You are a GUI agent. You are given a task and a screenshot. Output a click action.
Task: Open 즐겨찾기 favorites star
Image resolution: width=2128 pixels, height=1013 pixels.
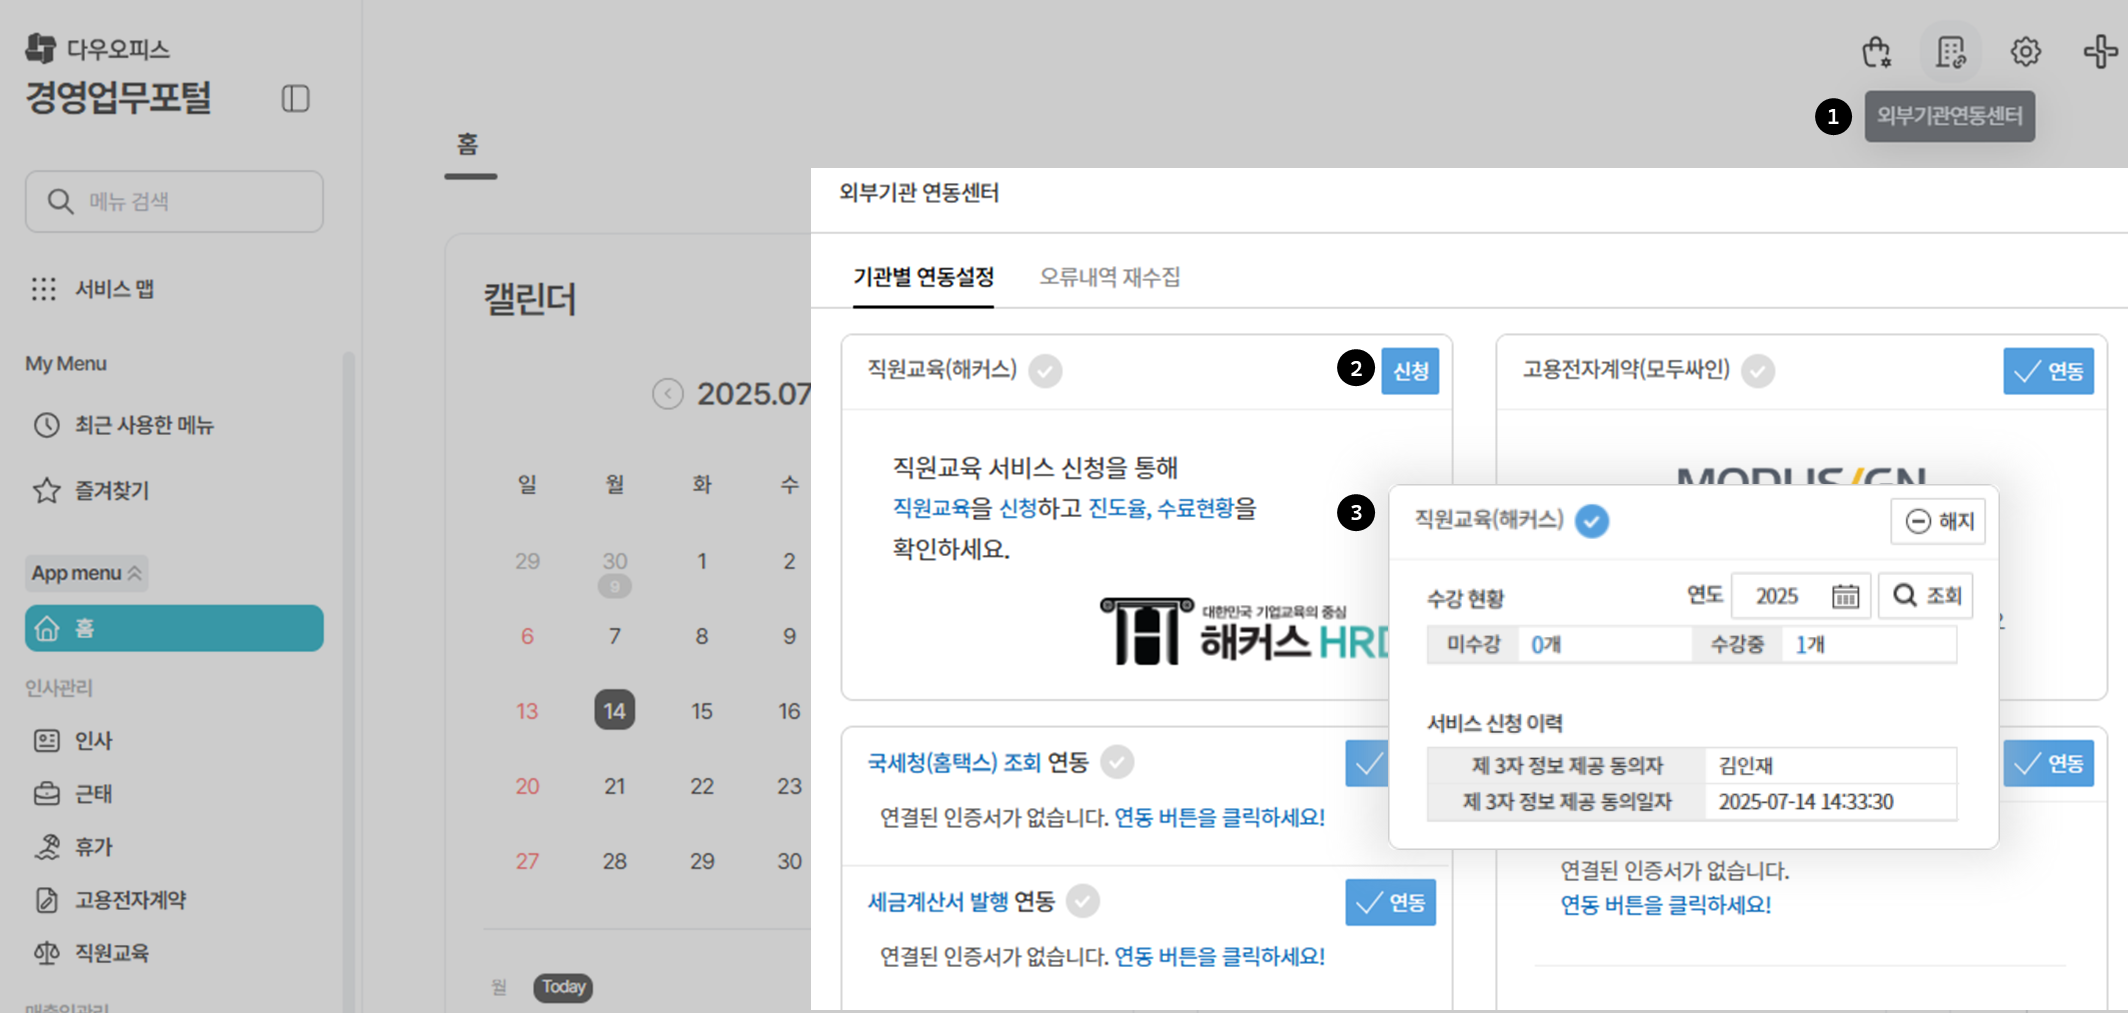click(47, 490)
